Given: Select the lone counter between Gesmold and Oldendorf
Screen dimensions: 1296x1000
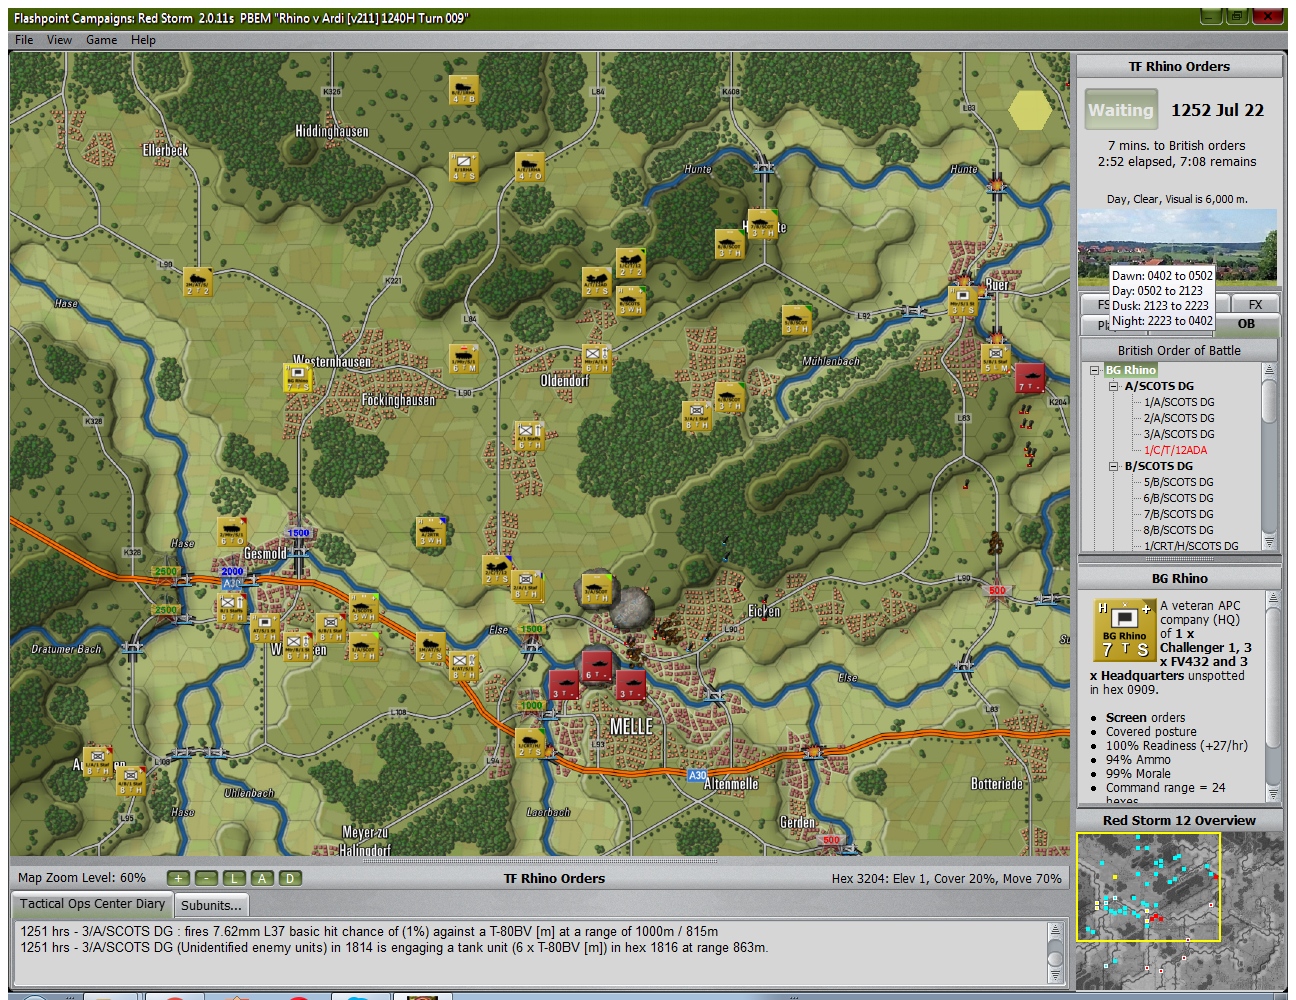Looking at the screenshot, I should [x=430, y=532].
